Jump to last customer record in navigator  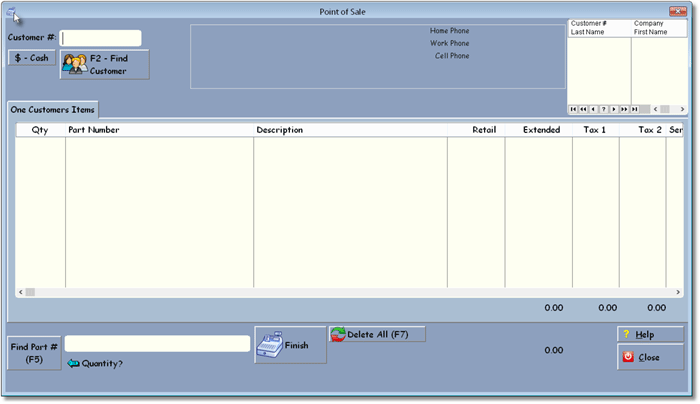pyautogui.click(x=635, y=109)
